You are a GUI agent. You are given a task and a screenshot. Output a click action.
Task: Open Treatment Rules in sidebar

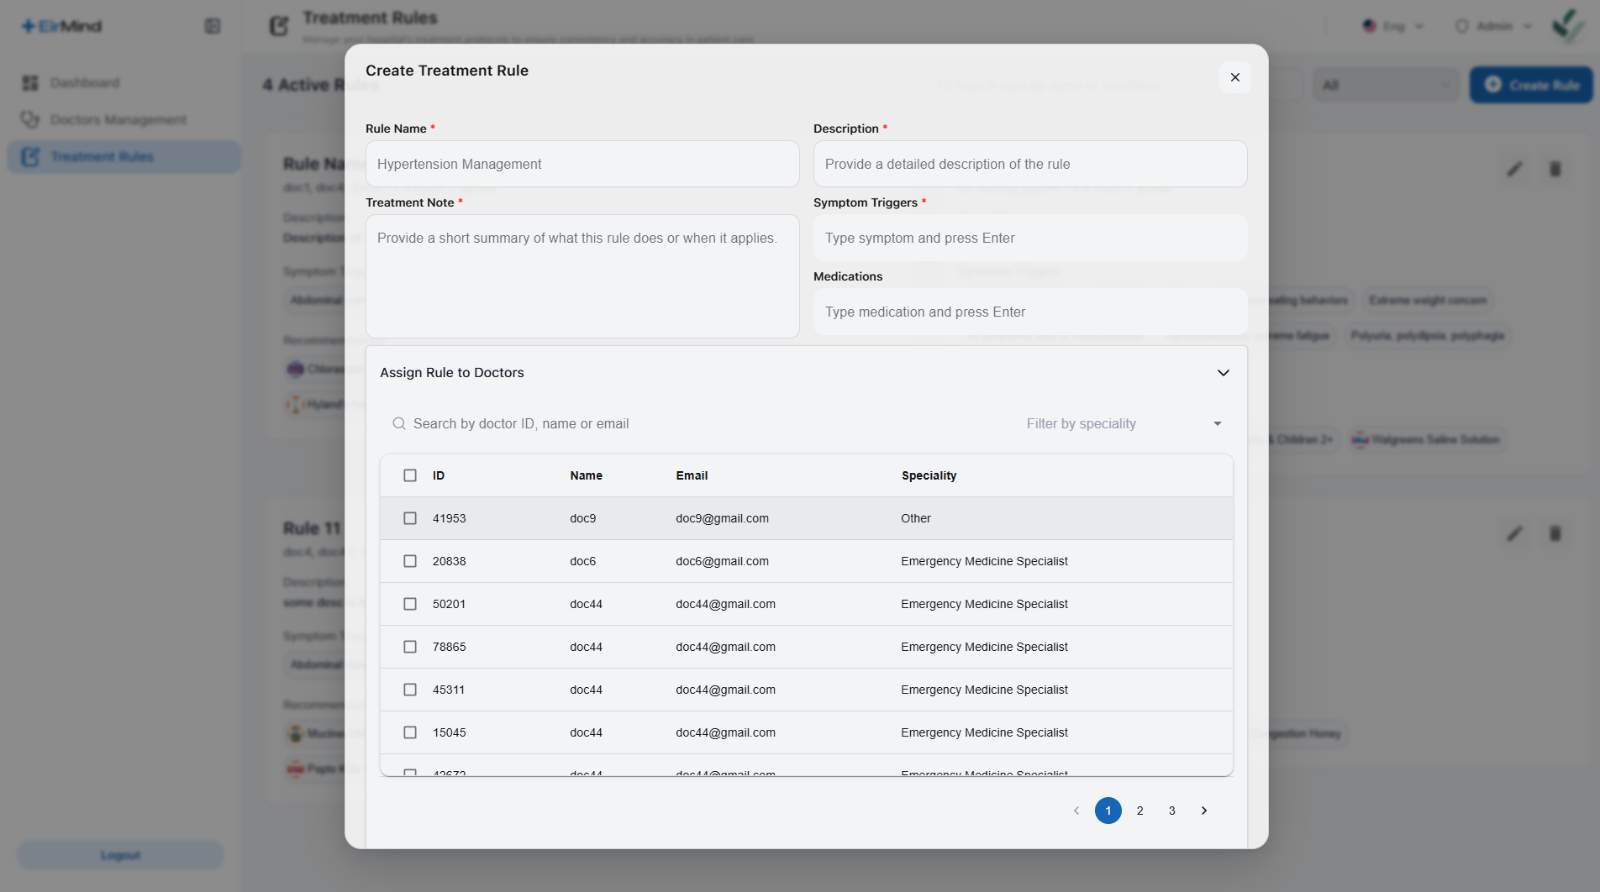[124, 157]
